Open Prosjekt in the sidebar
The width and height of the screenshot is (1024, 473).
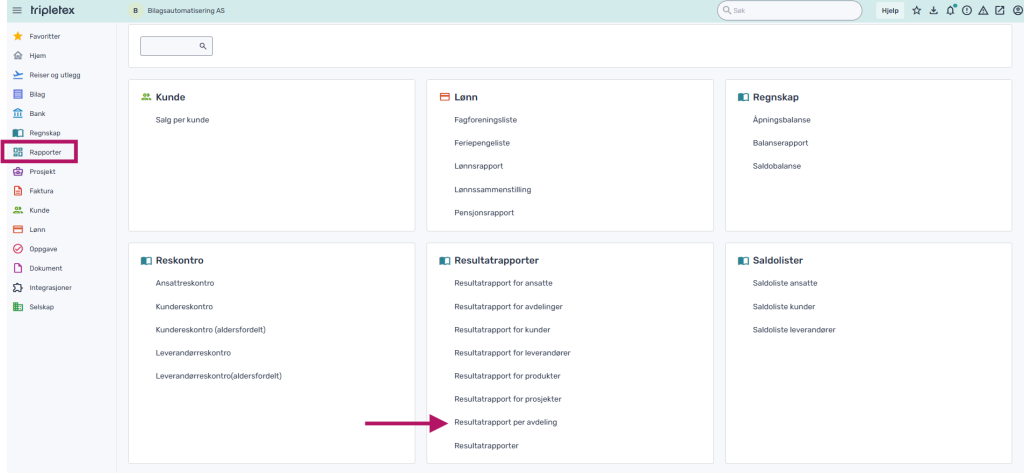[x=42, y=172]
